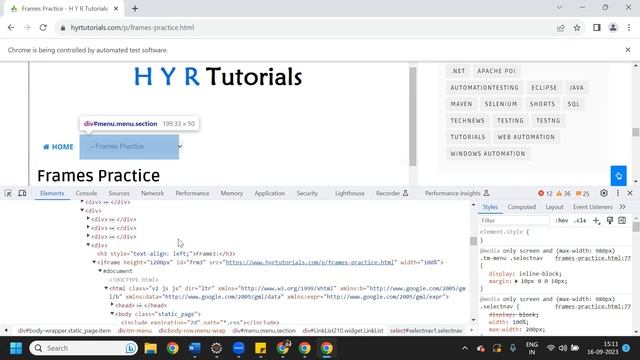
Task: Share this page via the address bar icon
Action: click(561, 28)
